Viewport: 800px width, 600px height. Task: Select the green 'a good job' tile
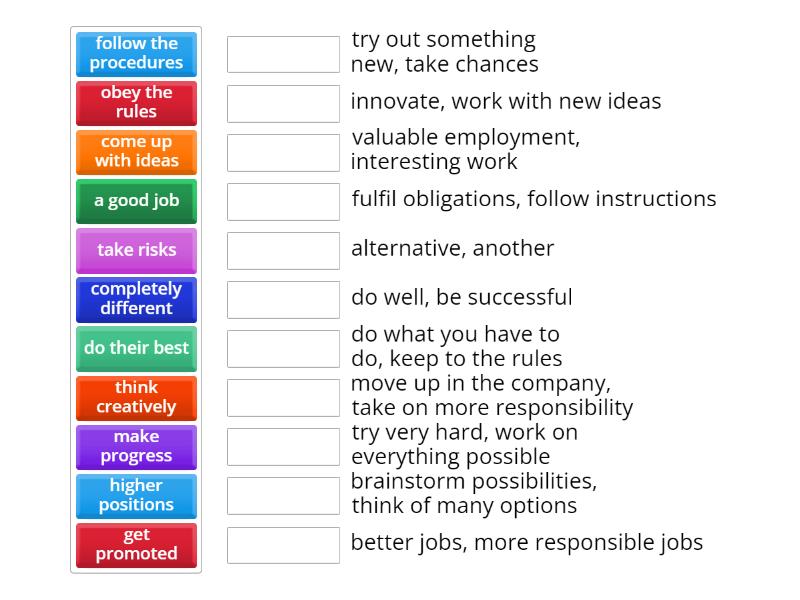pyautogui.click(x=136, y=201)
